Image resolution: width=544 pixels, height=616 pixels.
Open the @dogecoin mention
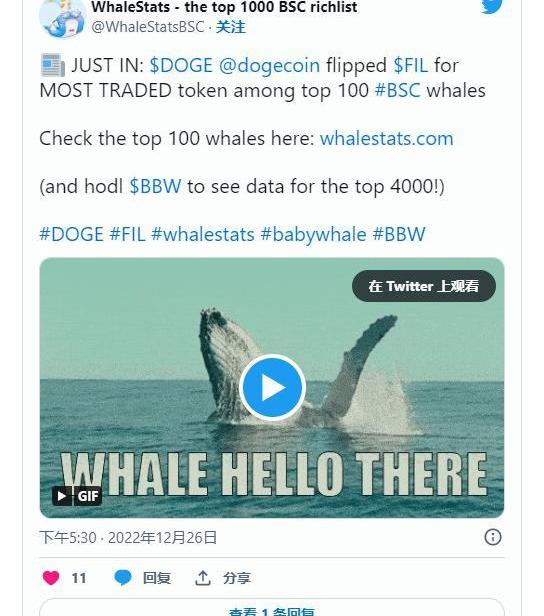(x=269, y=65)
